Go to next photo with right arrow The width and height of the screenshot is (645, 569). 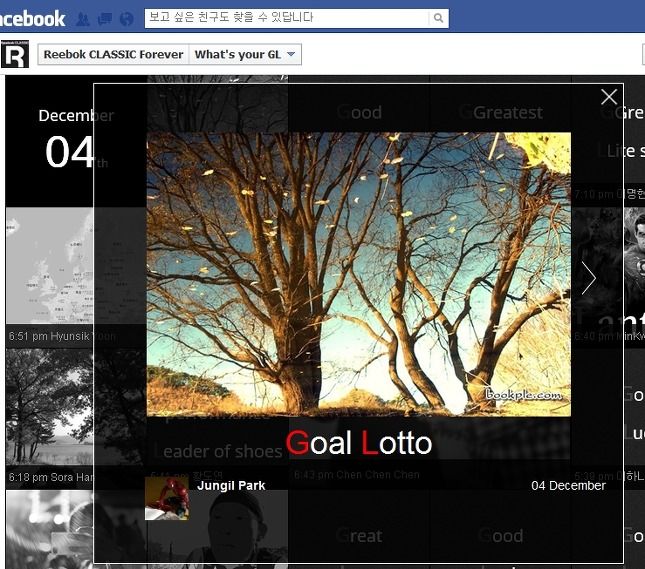coord(589,278)
